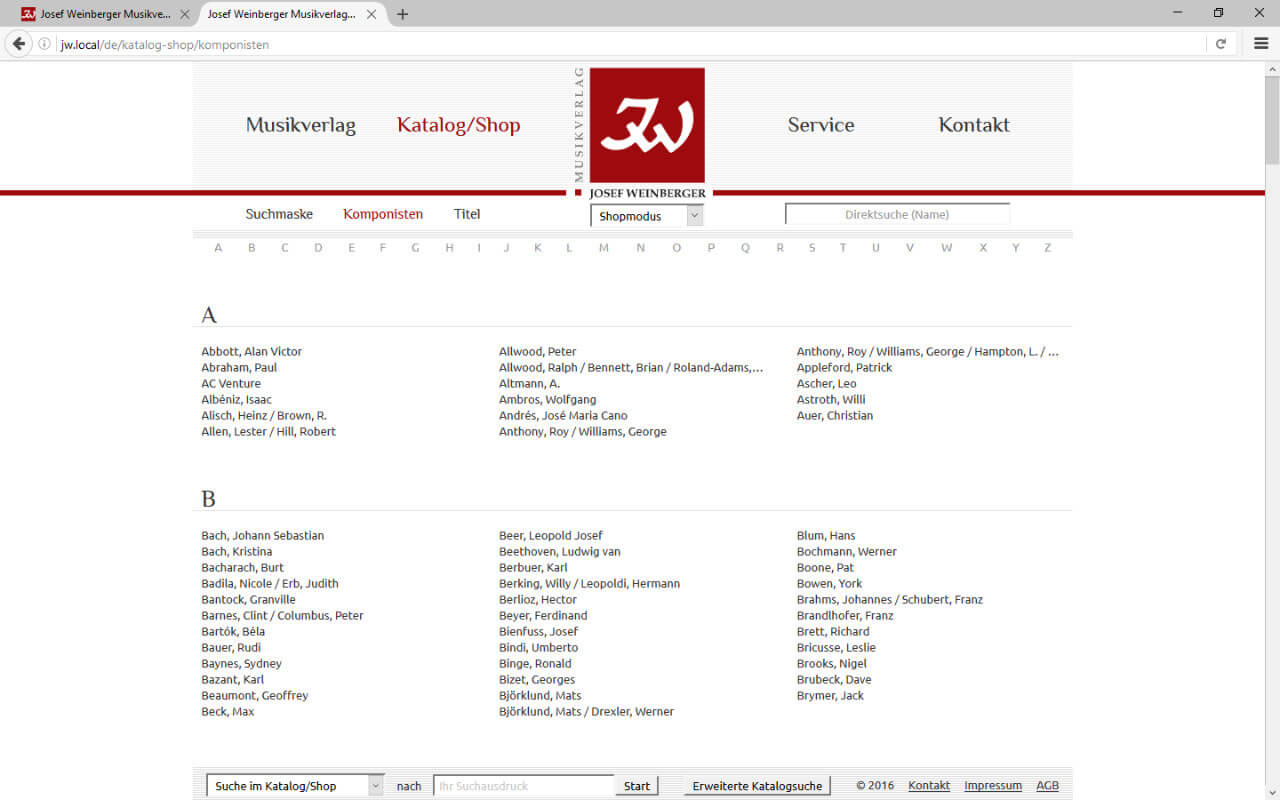Open composer Bartók, Béla
Viewport: 1280px width, 800px height.
tap(233, 631)
